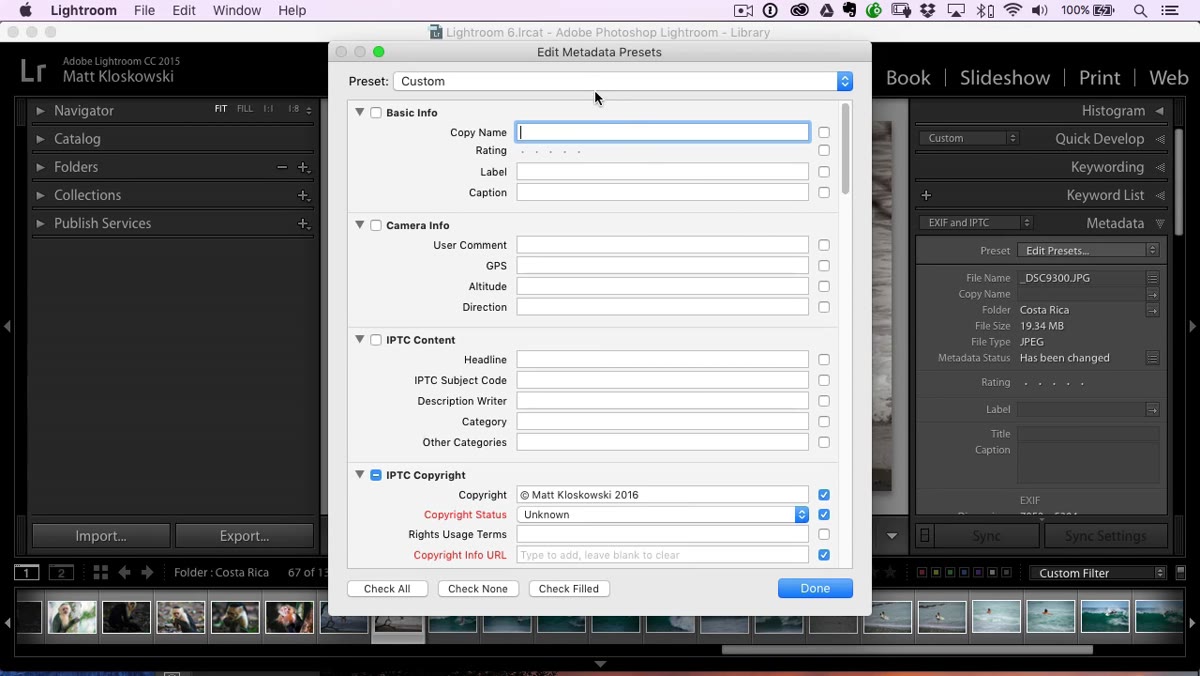
Task: Click arrow icon beside Copy Name in Metadata panel
Action: point(1153,294)
